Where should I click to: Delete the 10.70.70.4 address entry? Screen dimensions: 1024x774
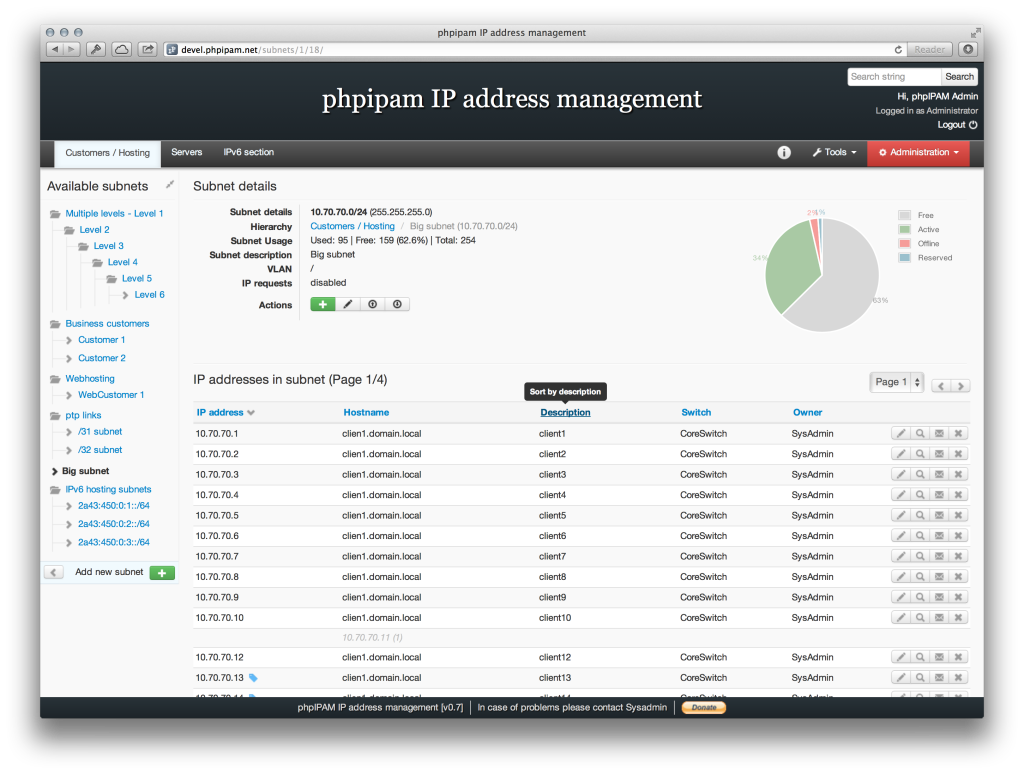[958, 495]
